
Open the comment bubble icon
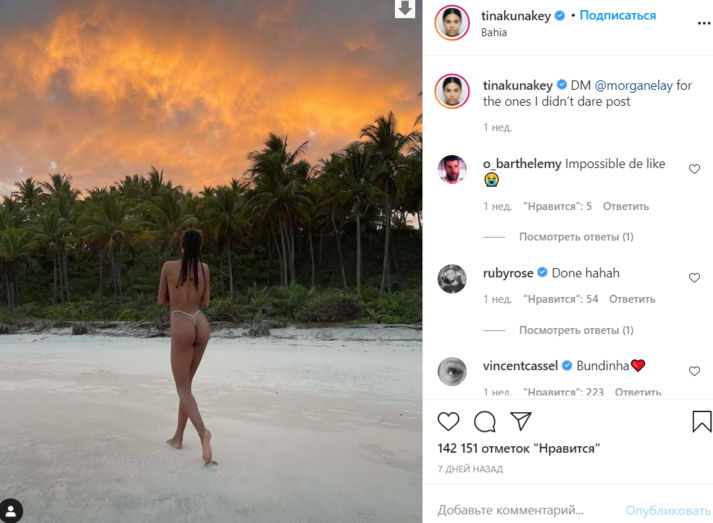(485, 422)
